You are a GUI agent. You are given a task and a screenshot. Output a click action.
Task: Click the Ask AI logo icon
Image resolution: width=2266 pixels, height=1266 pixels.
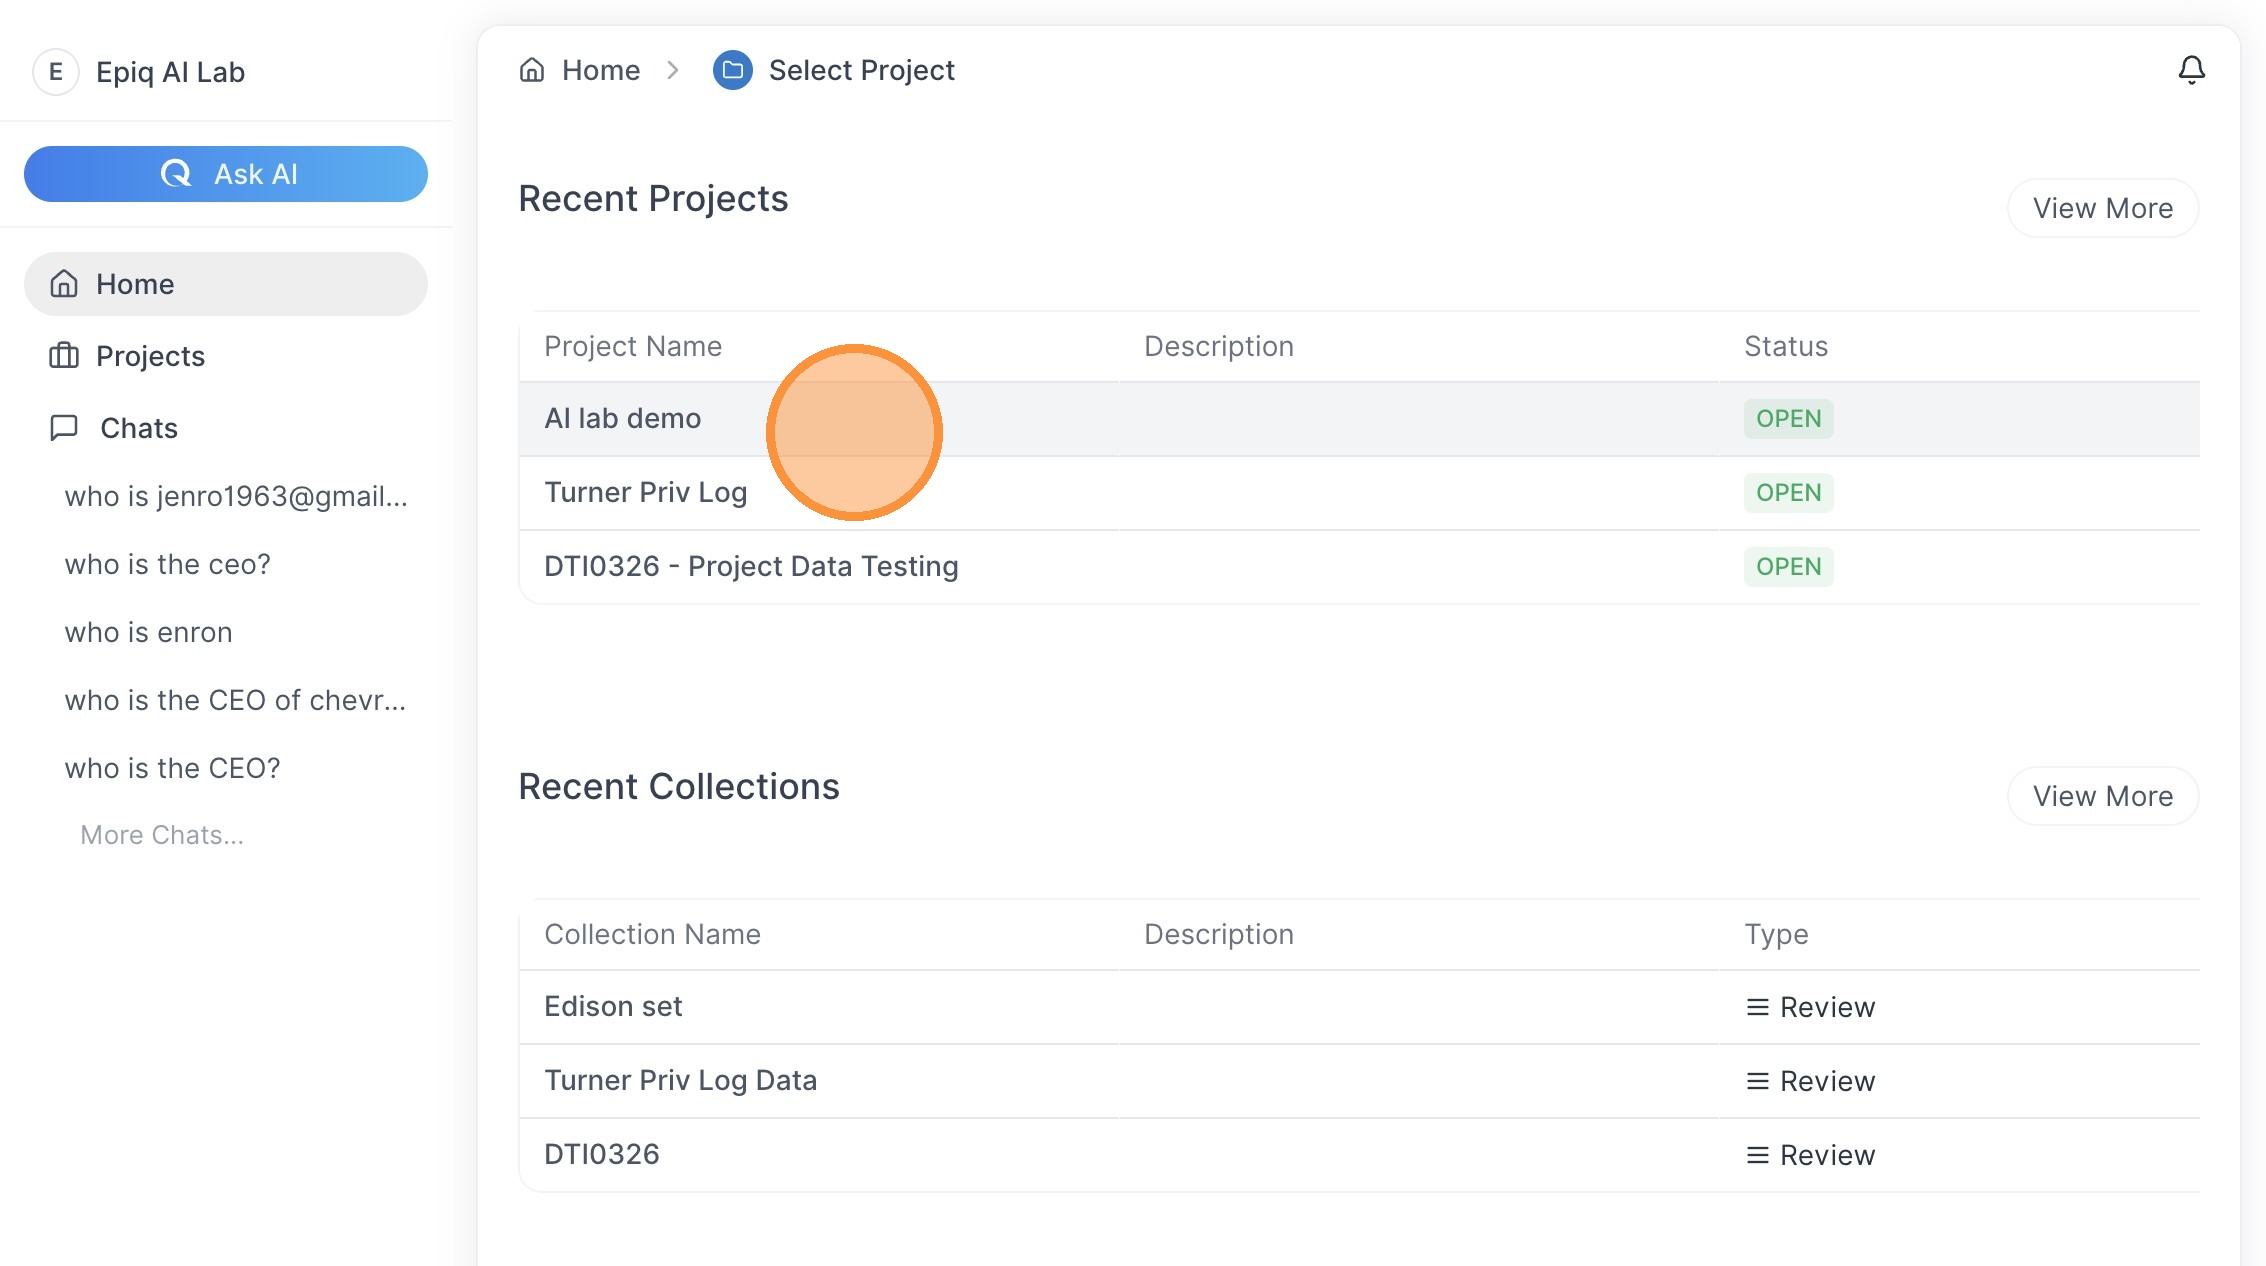click(x=176, y=174)
